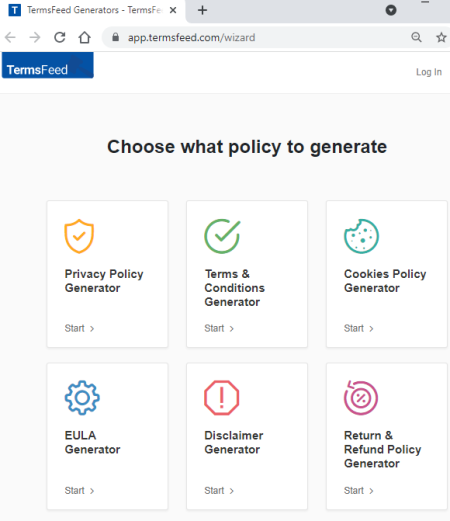450x521 pixels.
Task: Start the EULA Generator
Action: pos(79,491)
